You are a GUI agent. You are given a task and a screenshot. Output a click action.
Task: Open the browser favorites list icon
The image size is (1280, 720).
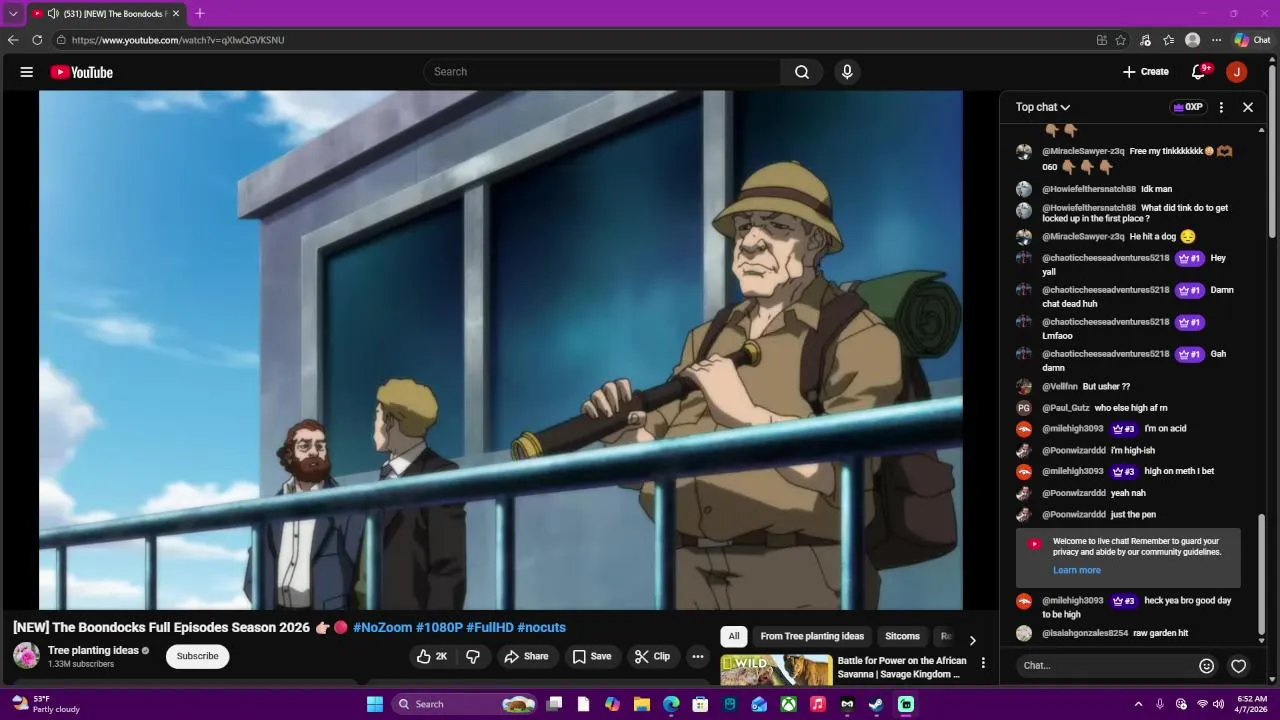(1169, 40)
